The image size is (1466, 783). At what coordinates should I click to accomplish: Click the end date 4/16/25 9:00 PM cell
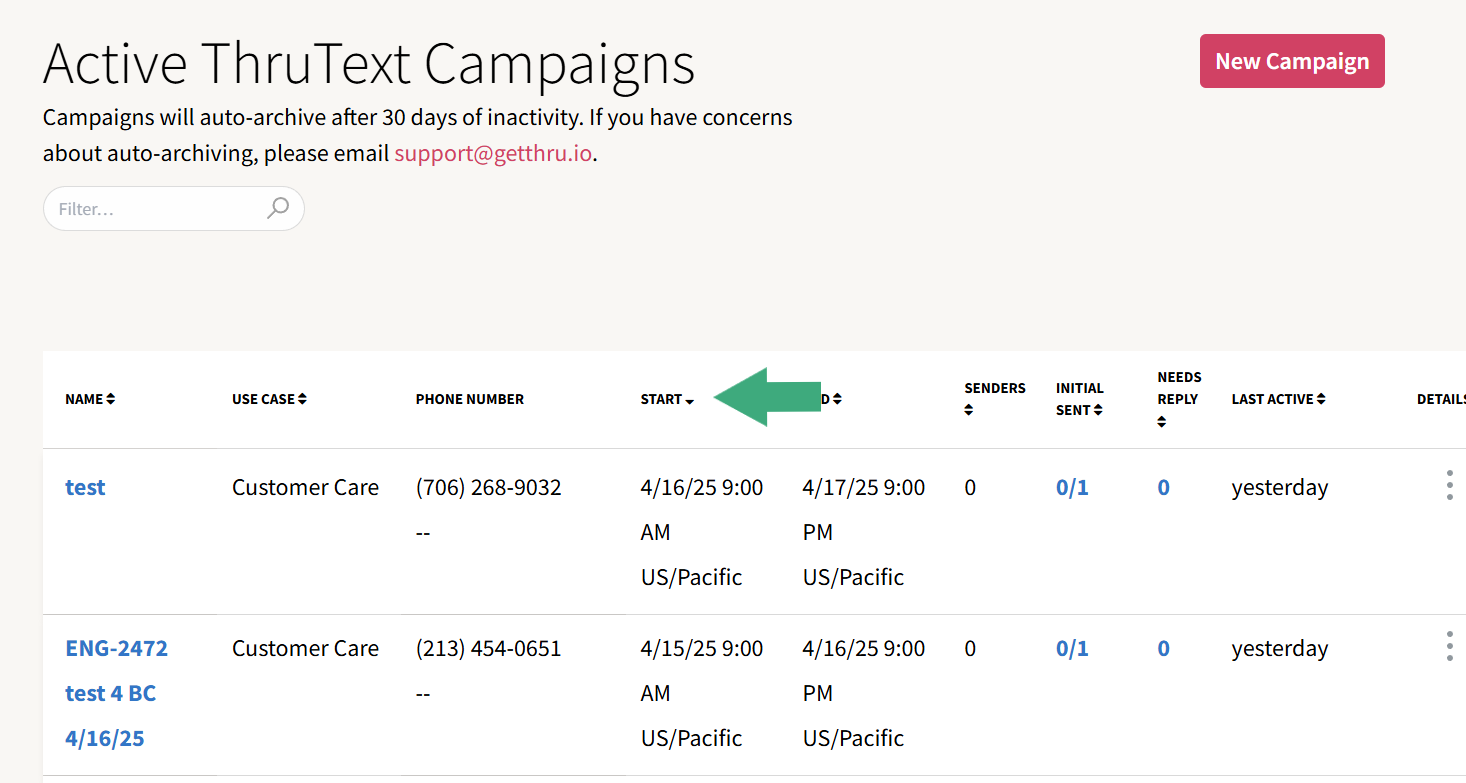(x=864, y=693)
